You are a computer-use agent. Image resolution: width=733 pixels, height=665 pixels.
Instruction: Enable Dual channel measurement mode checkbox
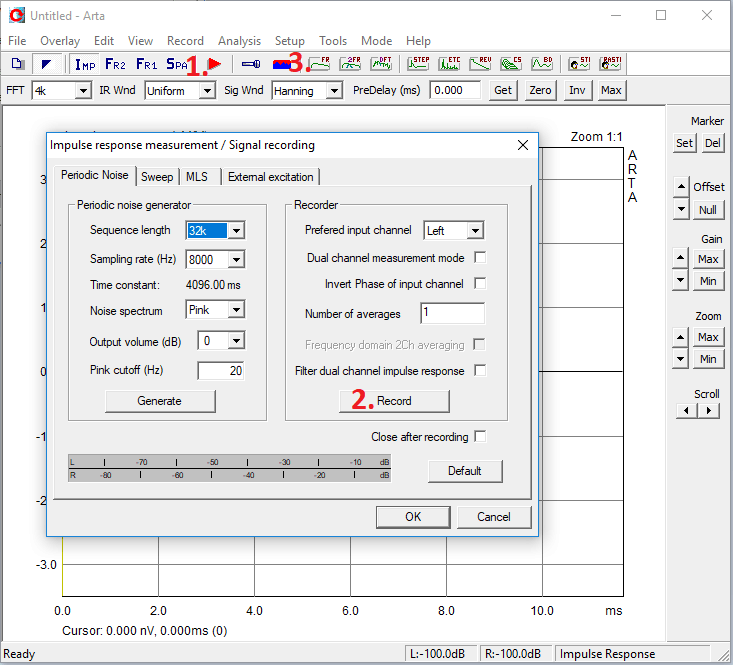pos(480,258)
